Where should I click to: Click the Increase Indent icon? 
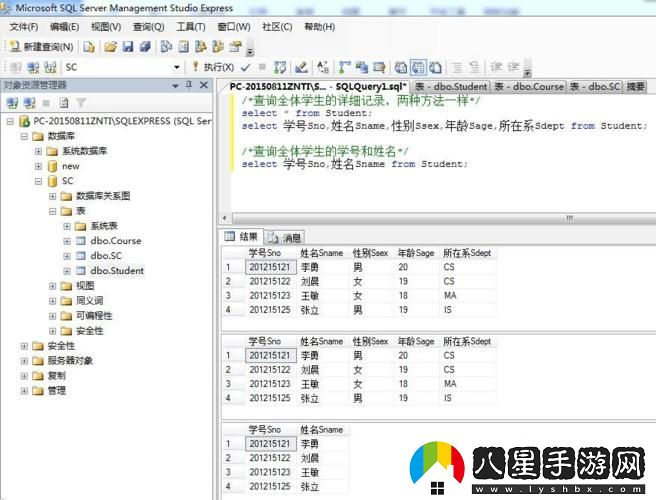[x=513, y=67]
